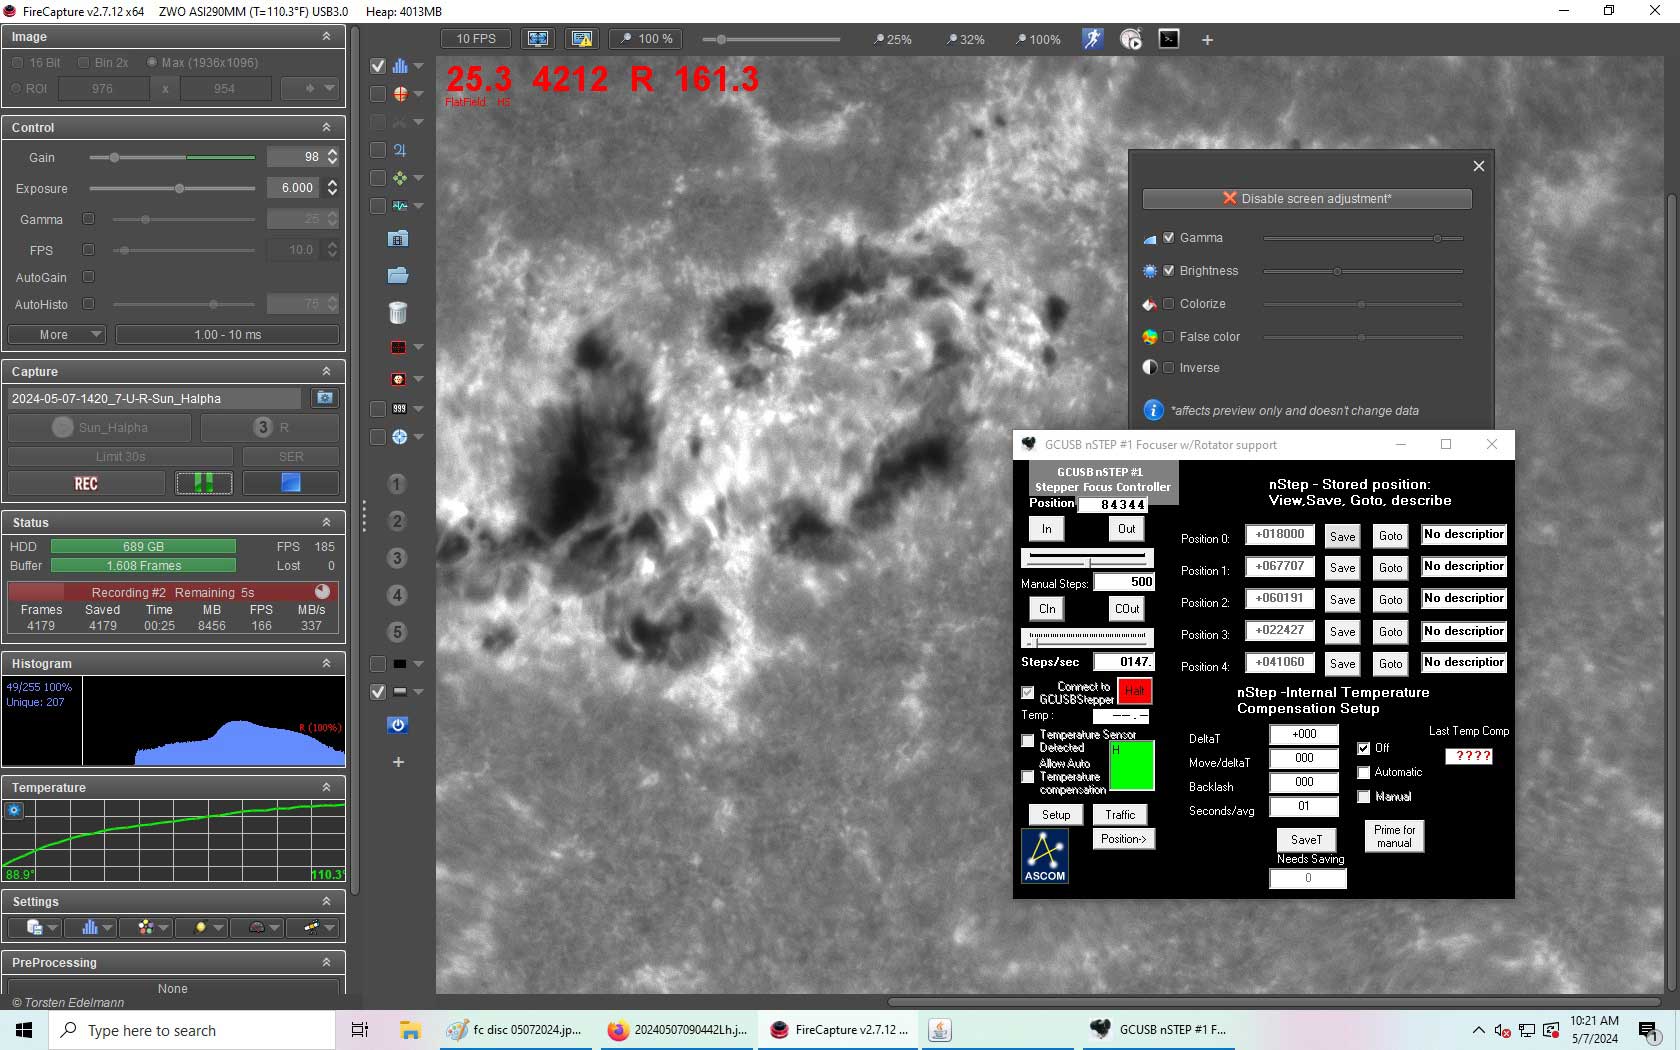
Task: Click the camera snapshot icon by filename
Action: (x=325, y=398)
